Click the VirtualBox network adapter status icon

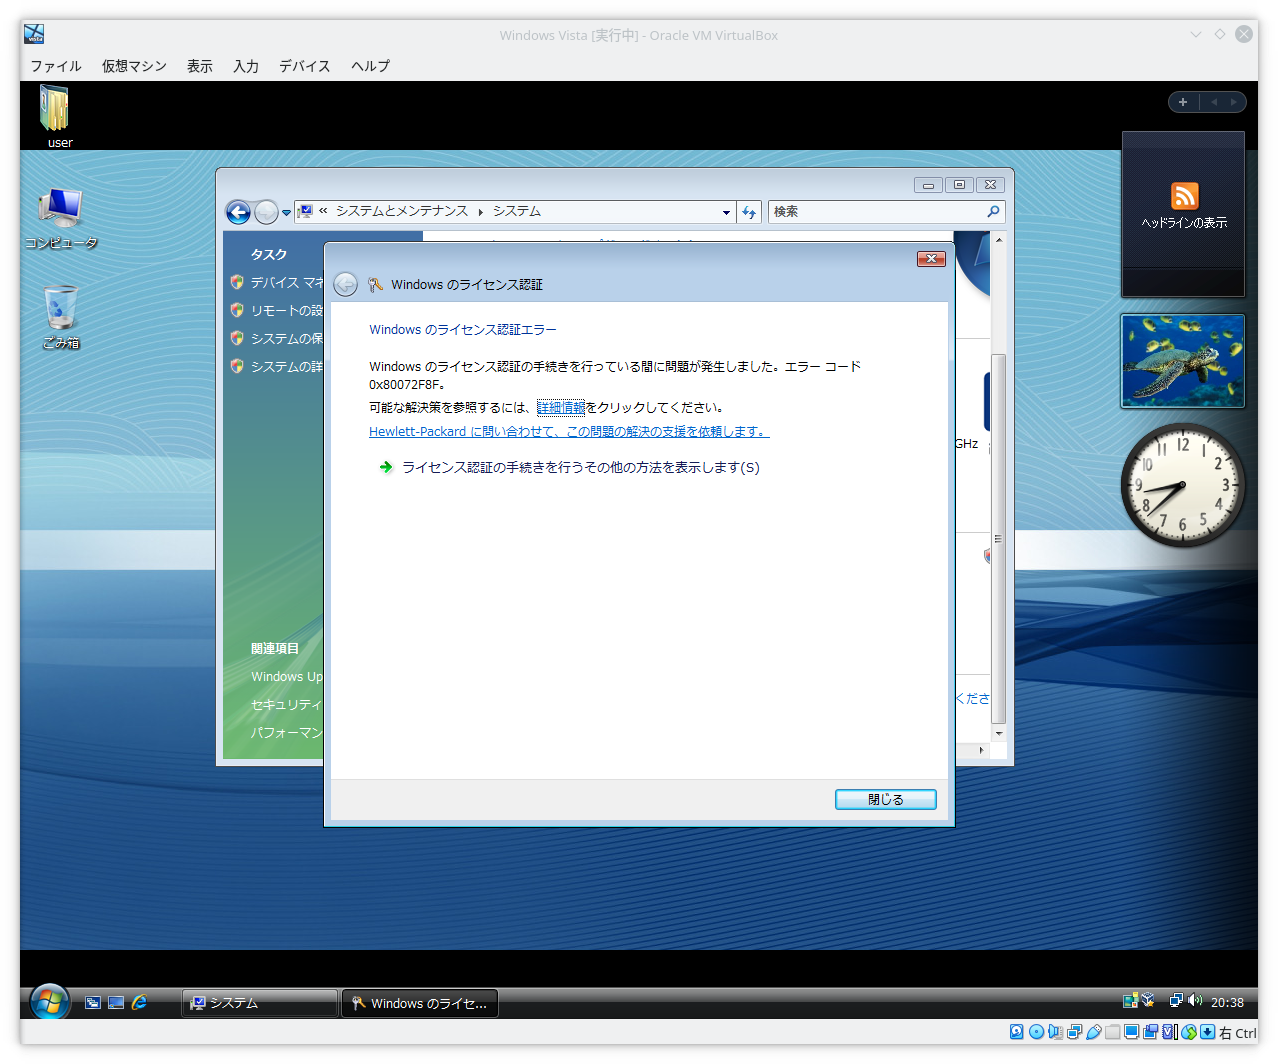pyautogui.click(x=1074, y=1032)
